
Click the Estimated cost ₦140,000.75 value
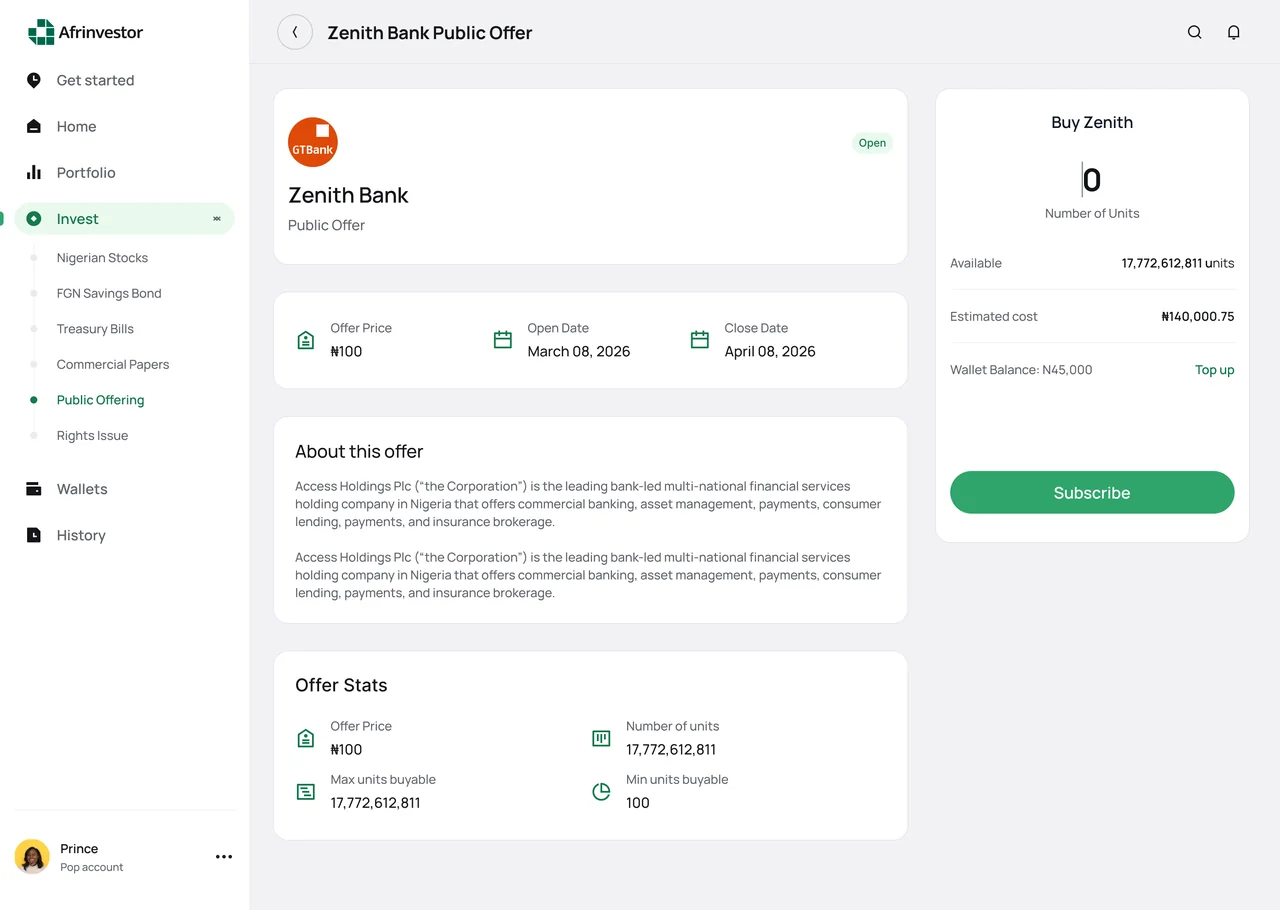(1197, 316)
